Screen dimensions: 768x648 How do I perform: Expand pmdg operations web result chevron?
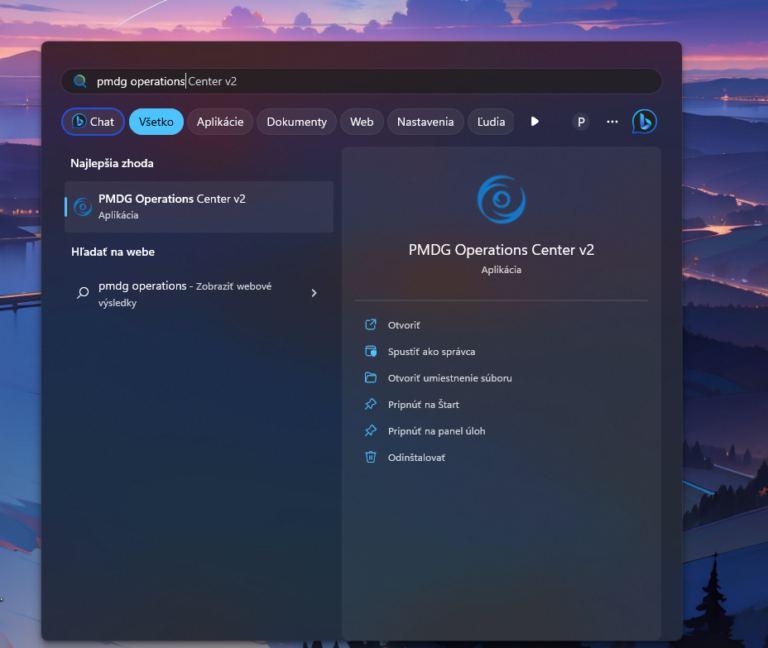click(x=314, y=293)
